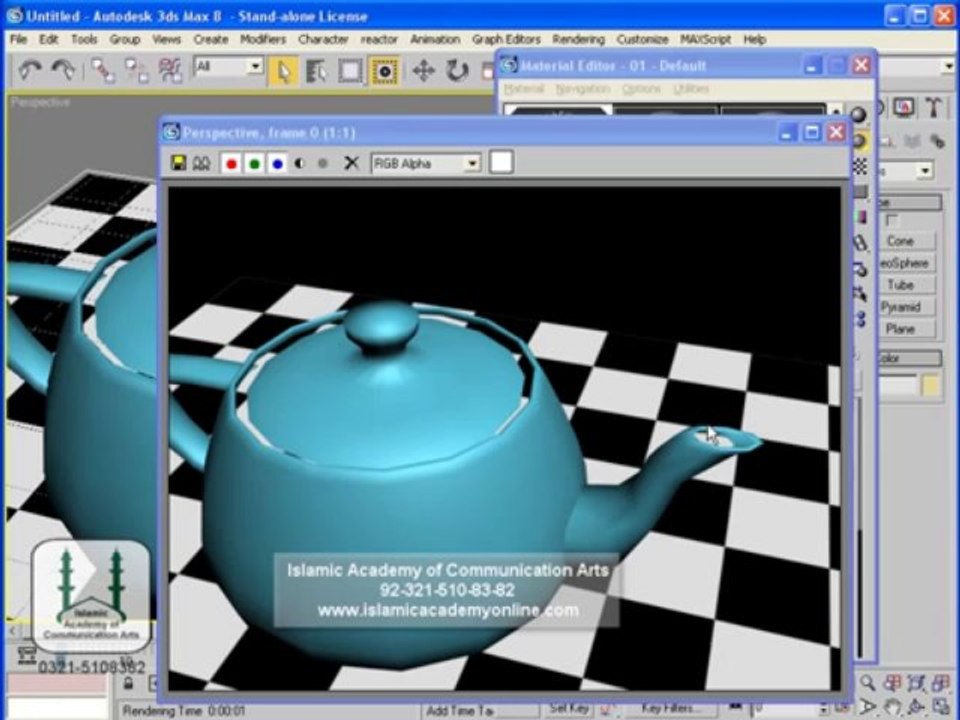Click white color swatch in render window
The width and height of the screenshot is (960, 720).
(x=501, y=162)
